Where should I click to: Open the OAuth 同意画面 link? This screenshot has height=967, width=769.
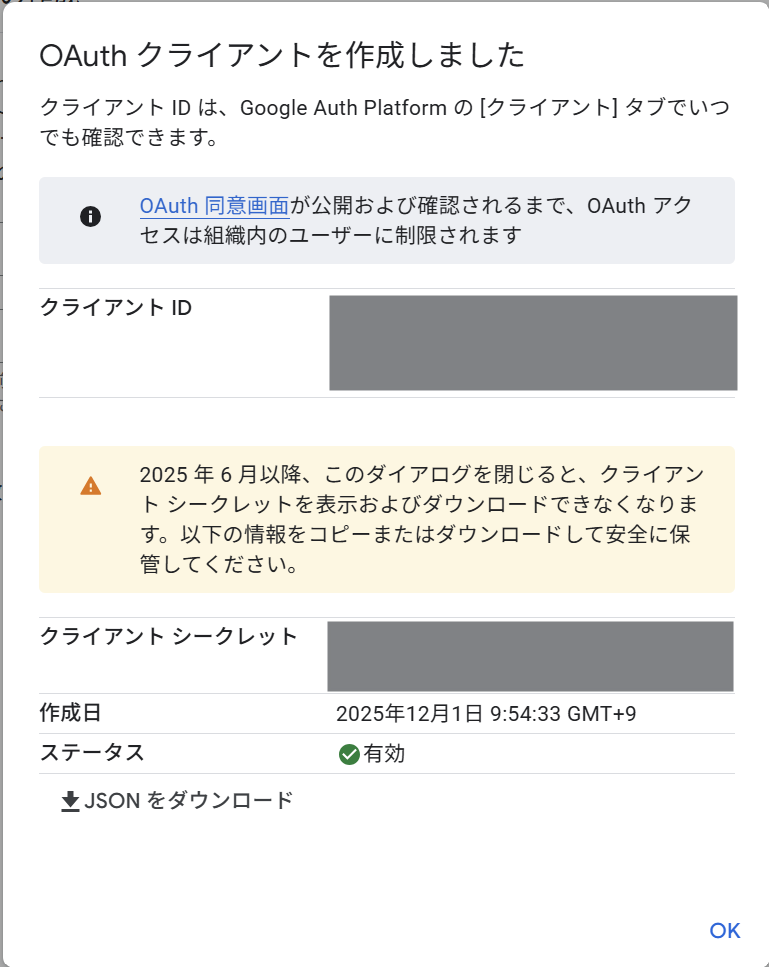coord(213,206)
